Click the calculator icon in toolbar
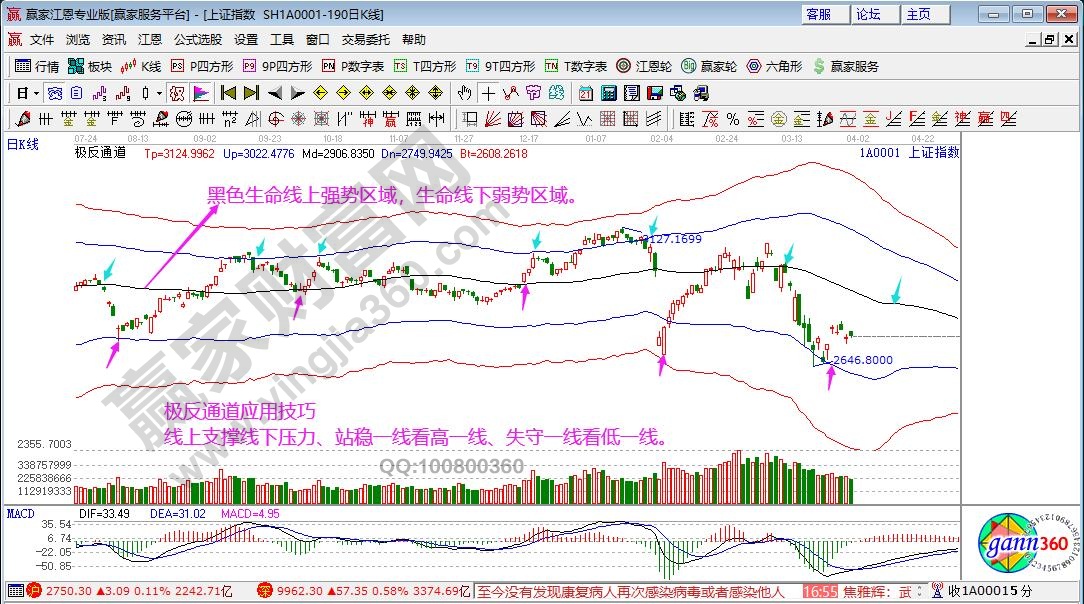 608,93
